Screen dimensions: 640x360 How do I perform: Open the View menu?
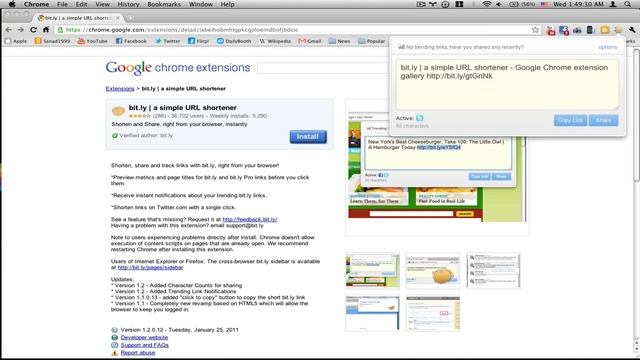[x=102, y=4]
